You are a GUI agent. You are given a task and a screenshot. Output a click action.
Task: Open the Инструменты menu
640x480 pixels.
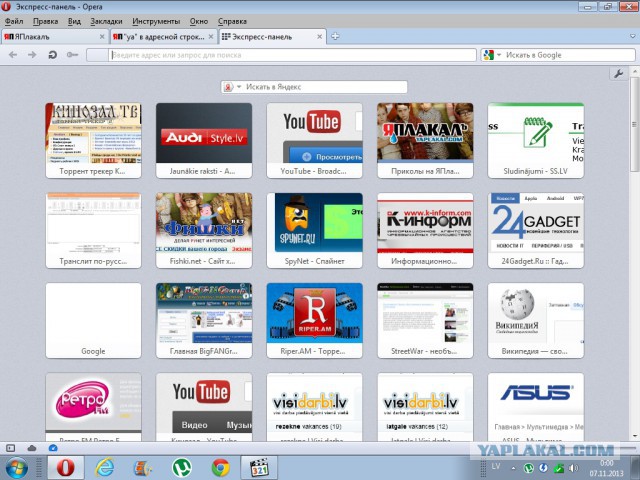[x=156, y=21]
